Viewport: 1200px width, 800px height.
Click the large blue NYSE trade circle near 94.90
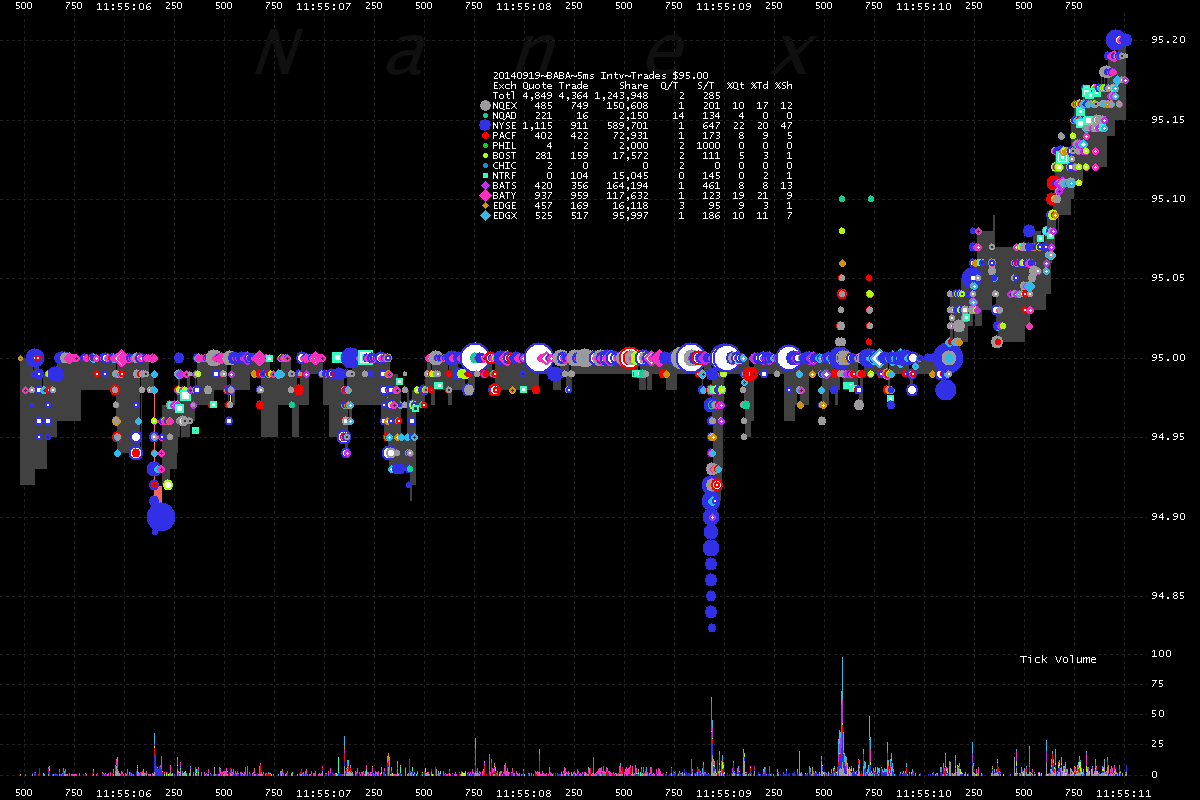pyautogui.click(x=161, y=517)
